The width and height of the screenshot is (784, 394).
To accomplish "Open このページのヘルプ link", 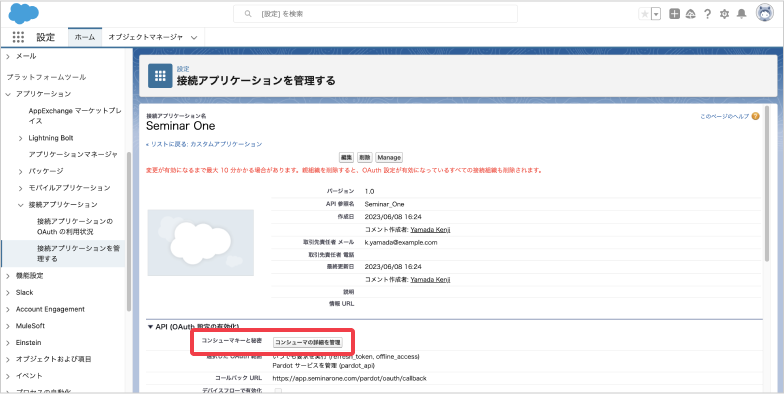I will [724, 116].
